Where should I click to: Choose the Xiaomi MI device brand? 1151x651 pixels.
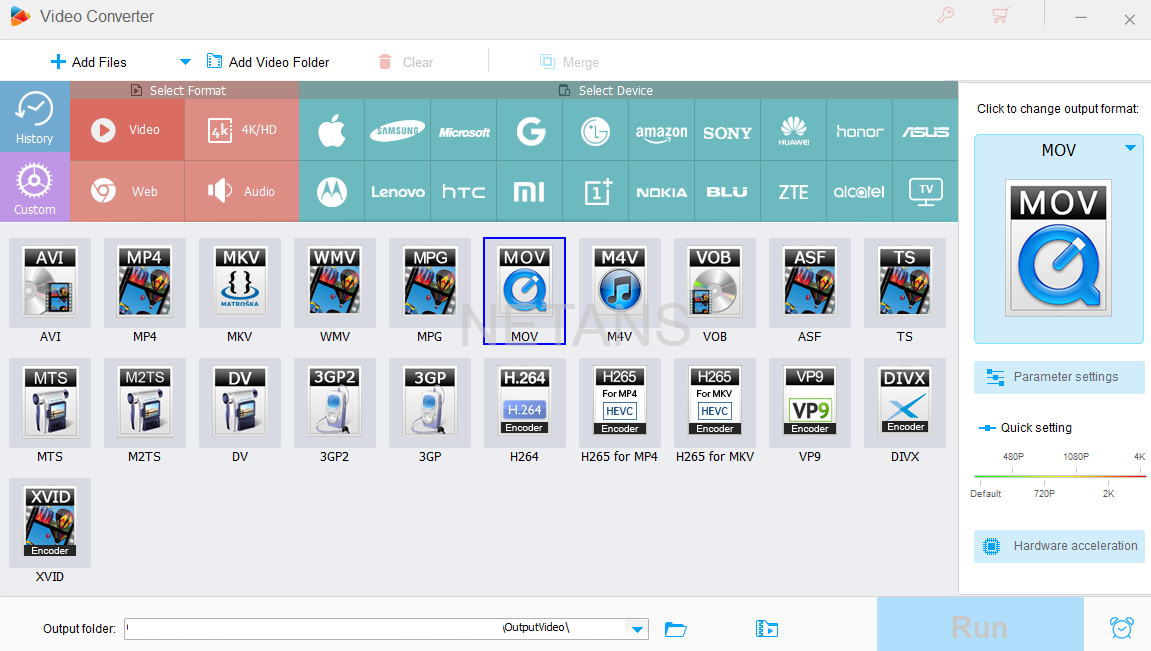pyautogui.click(x=530, y=192)
